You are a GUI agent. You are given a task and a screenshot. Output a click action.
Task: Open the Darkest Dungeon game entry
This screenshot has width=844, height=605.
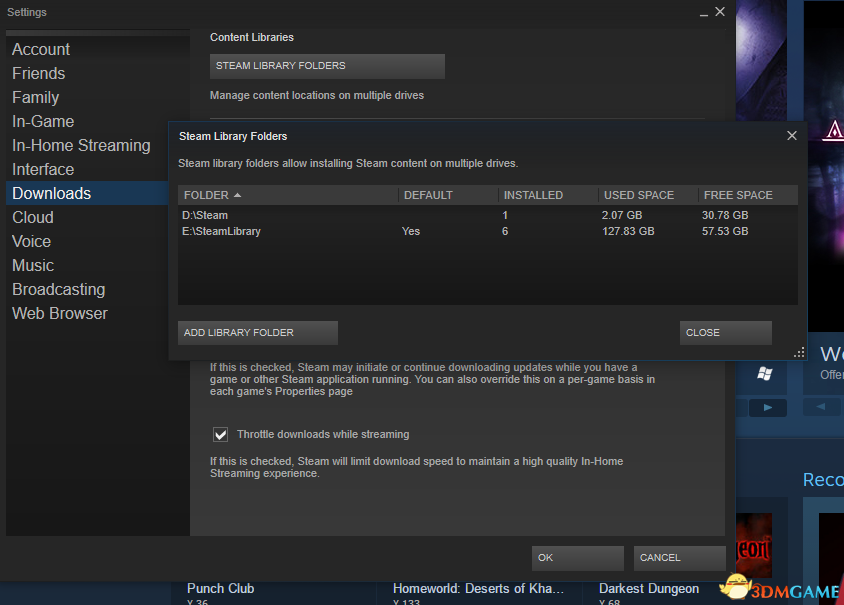649,589
